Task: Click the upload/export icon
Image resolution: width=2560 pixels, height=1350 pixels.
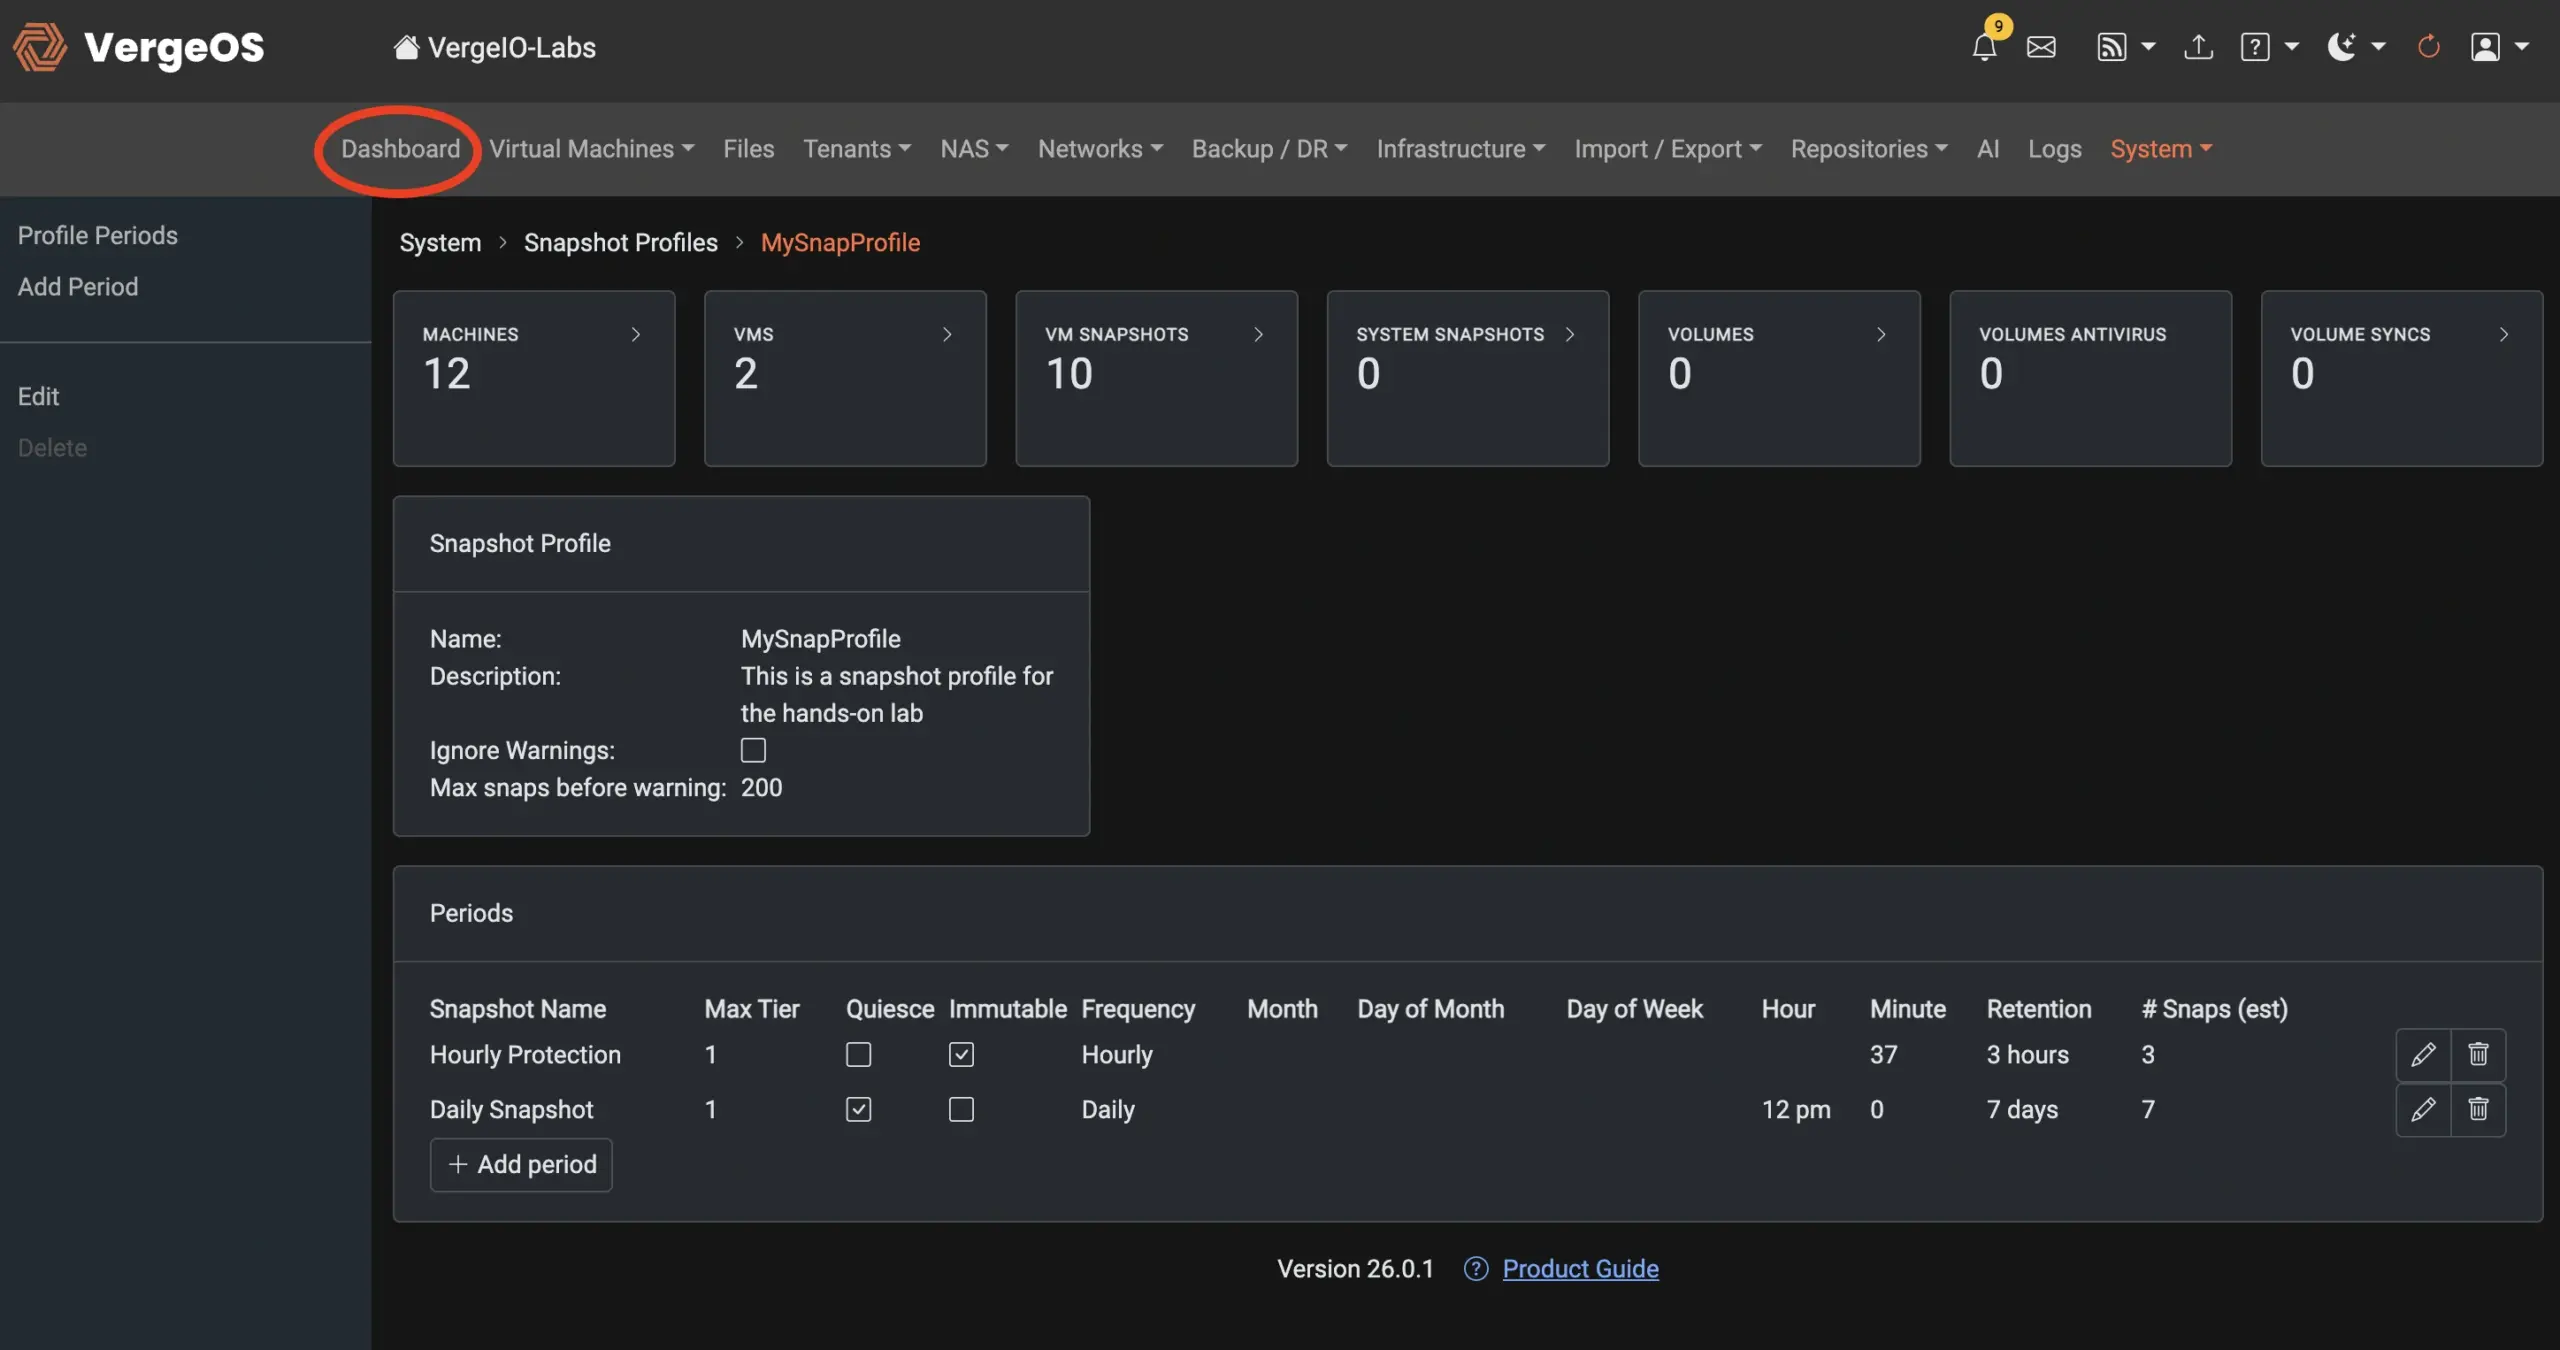Action: point(2197,47)
